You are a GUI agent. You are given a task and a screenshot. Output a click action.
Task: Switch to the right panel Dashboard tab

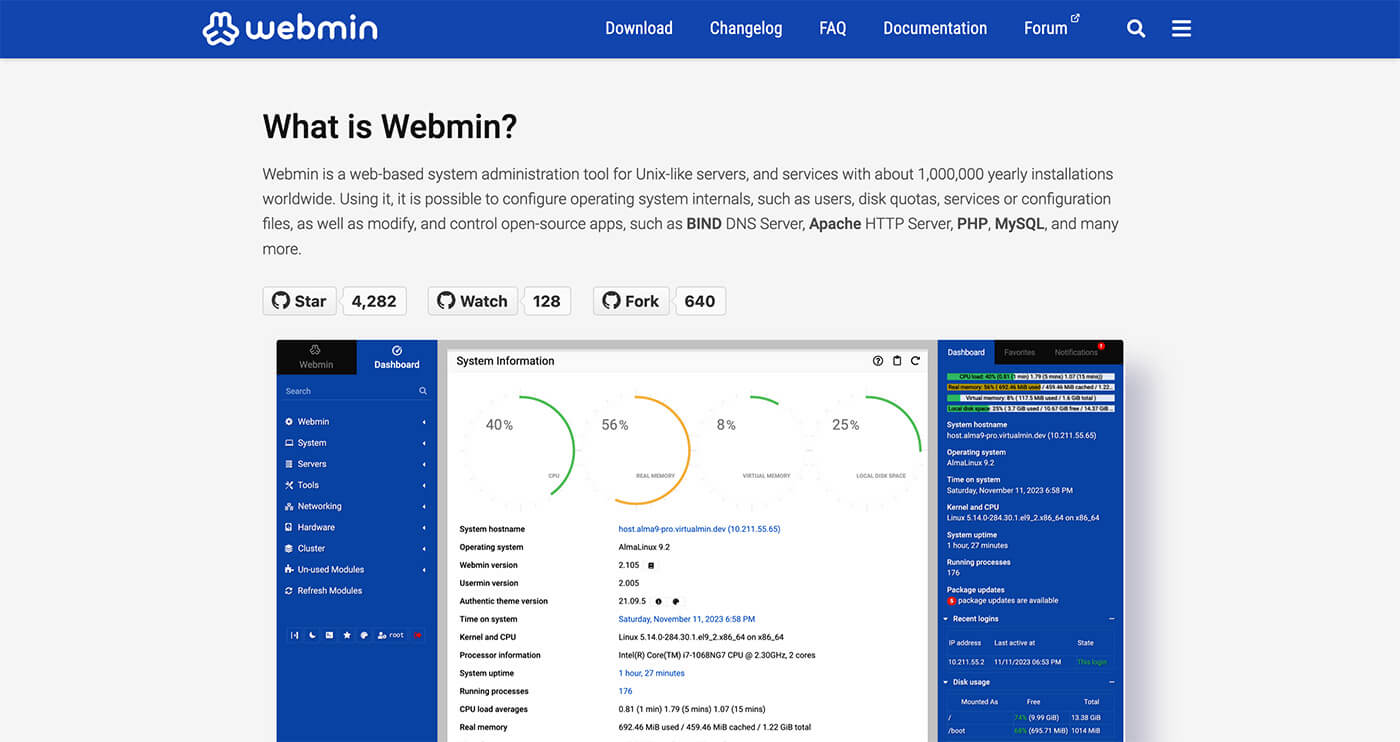point(966,352)
